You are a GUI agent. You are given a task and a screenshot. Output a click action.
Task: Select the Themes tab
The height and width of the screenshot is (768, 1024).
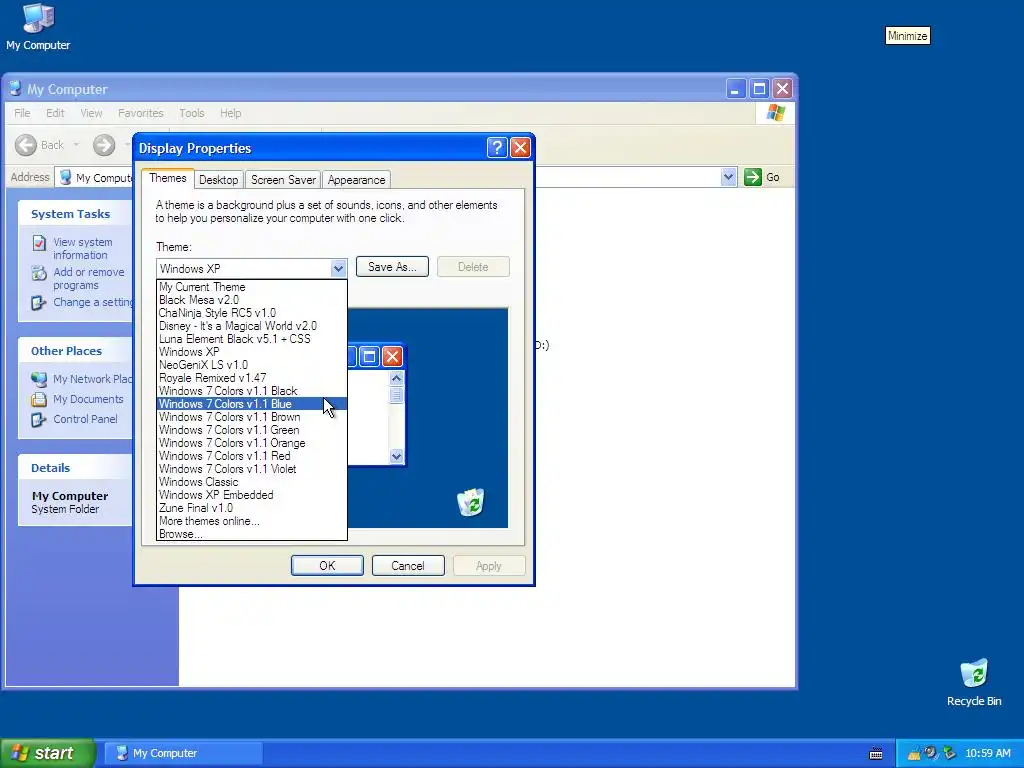tap(168, 178)
